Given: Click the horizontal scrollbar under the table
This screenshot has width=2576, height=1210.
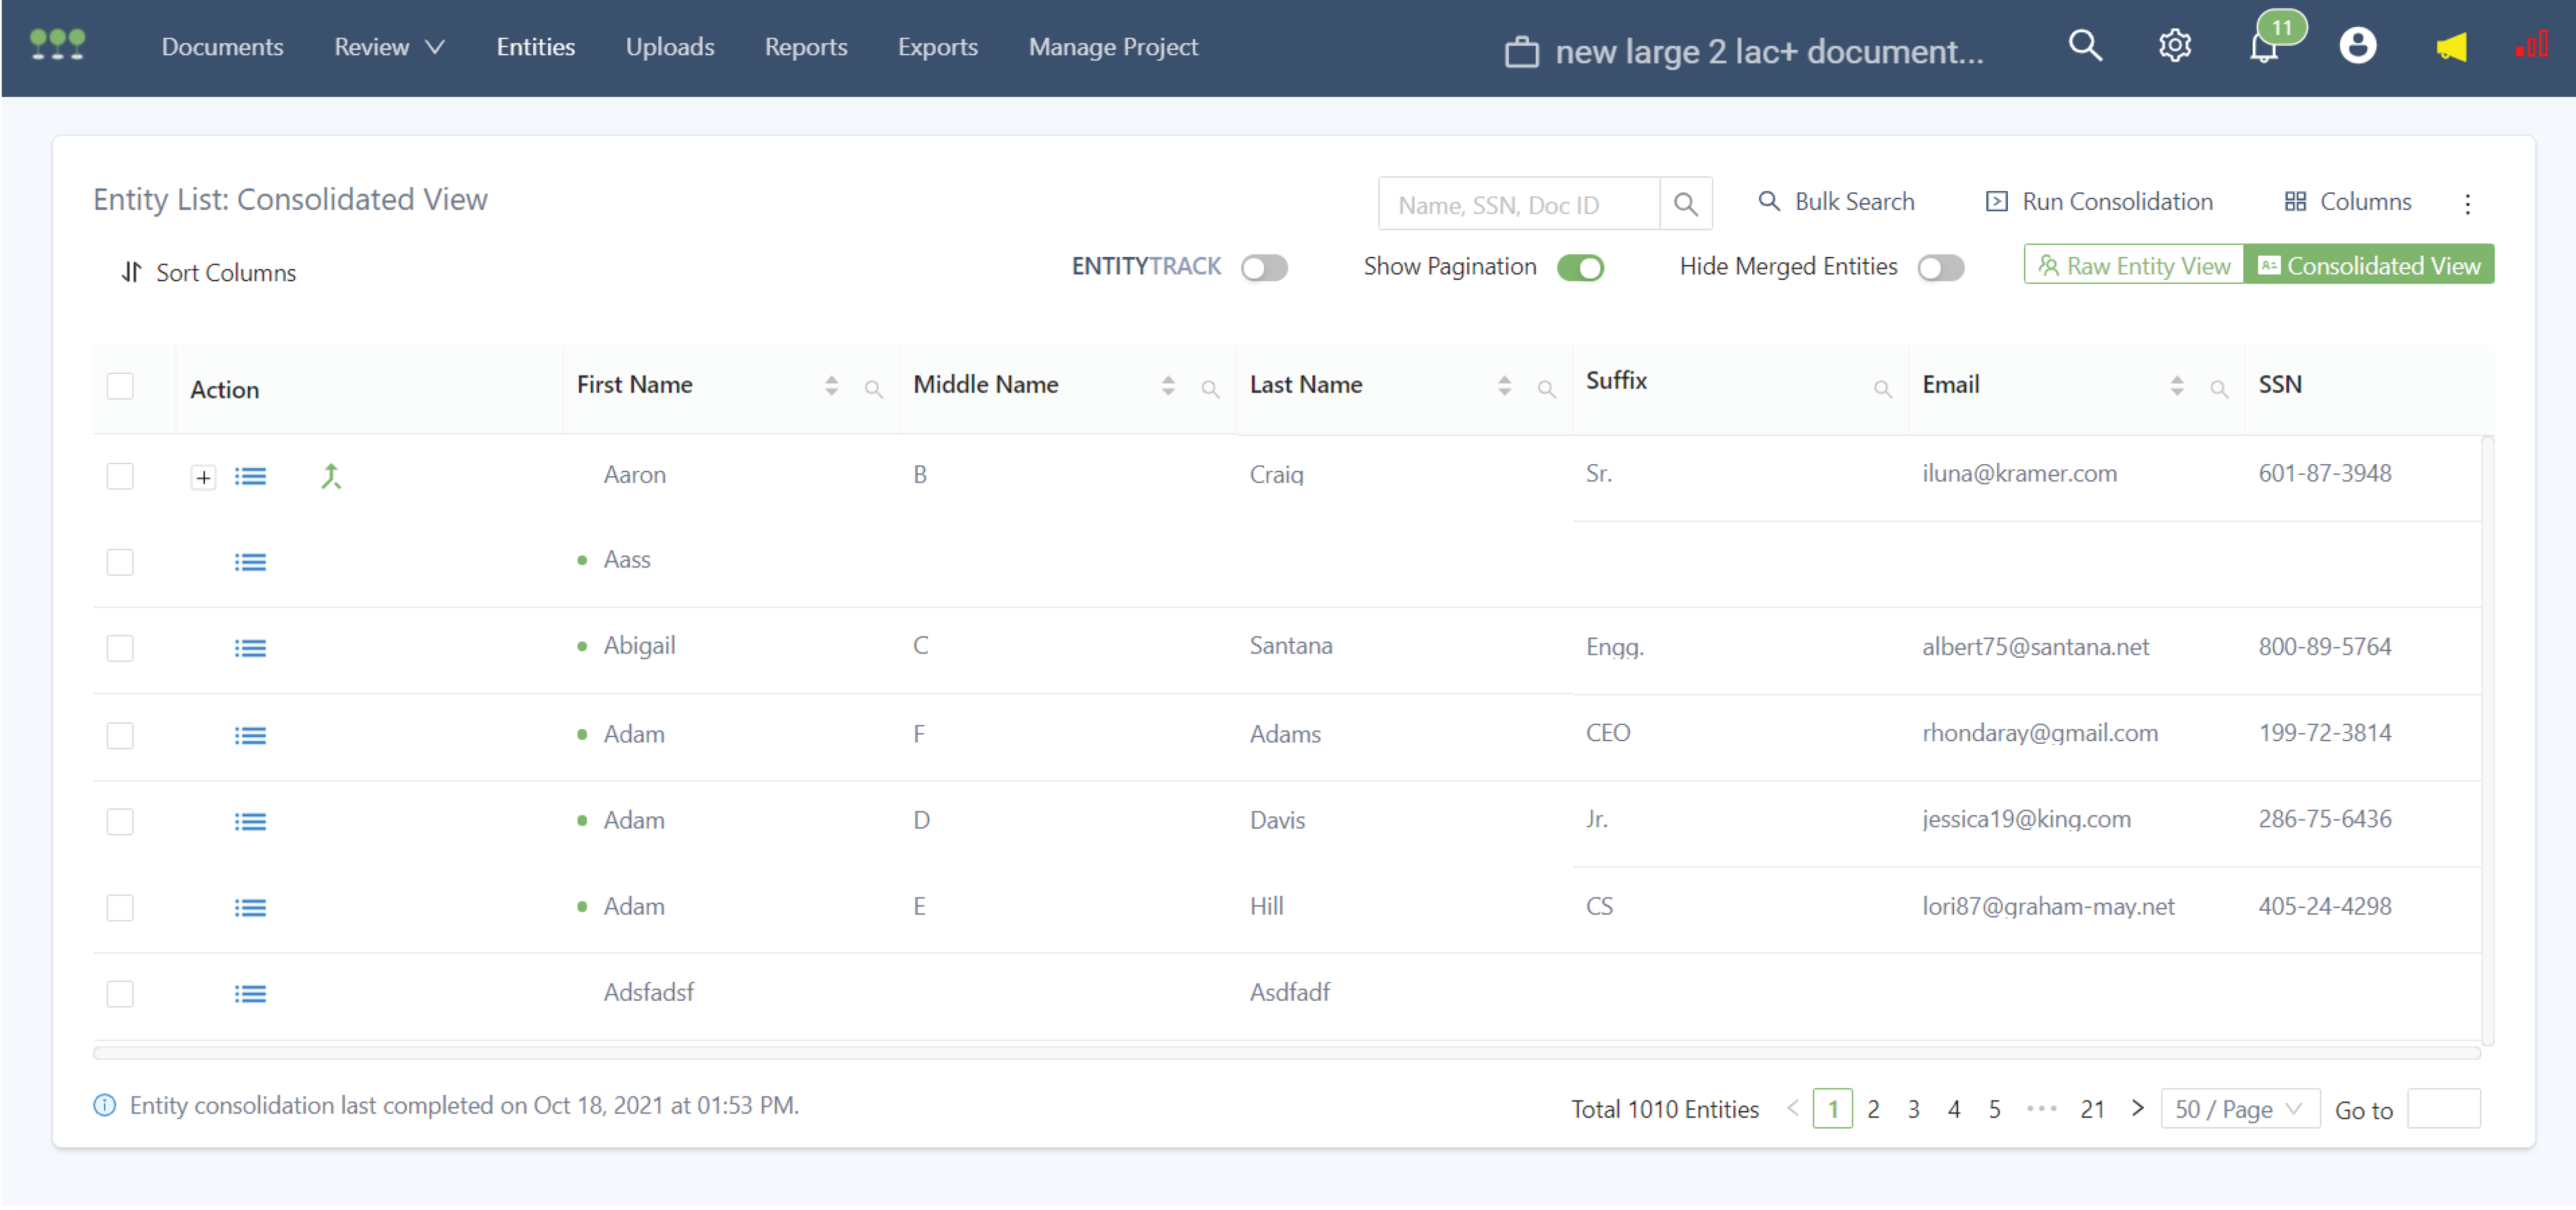Looking at the screenshot, I should coord(1286,1053).
